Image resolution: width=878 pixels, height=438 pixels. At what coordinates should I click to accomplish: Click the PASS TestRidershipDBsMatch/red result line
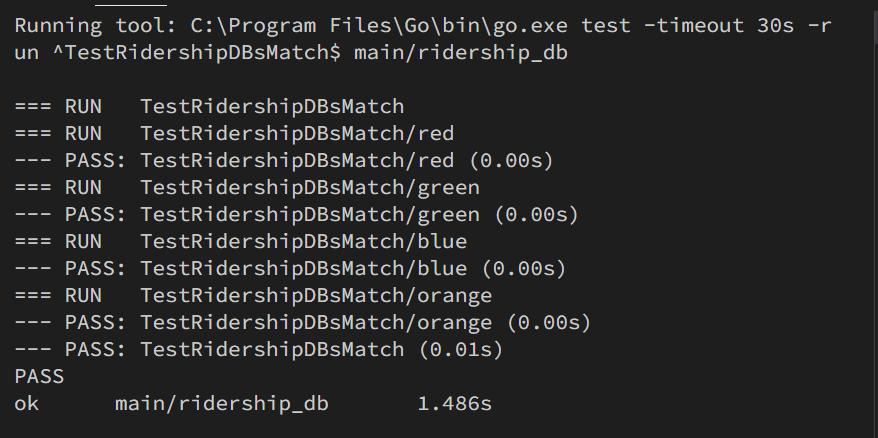[284, 160]
